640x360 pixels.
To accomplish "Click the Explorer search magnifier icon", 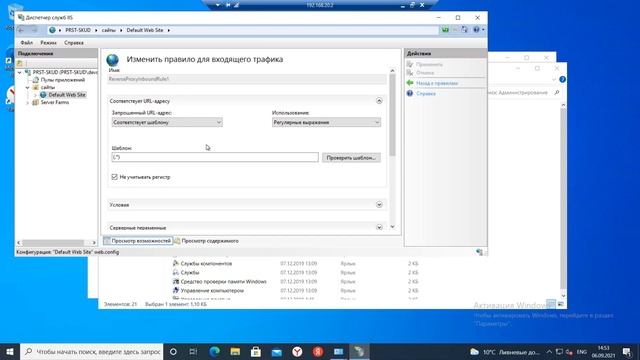I will pyautogui.click(x=557, y=93).
